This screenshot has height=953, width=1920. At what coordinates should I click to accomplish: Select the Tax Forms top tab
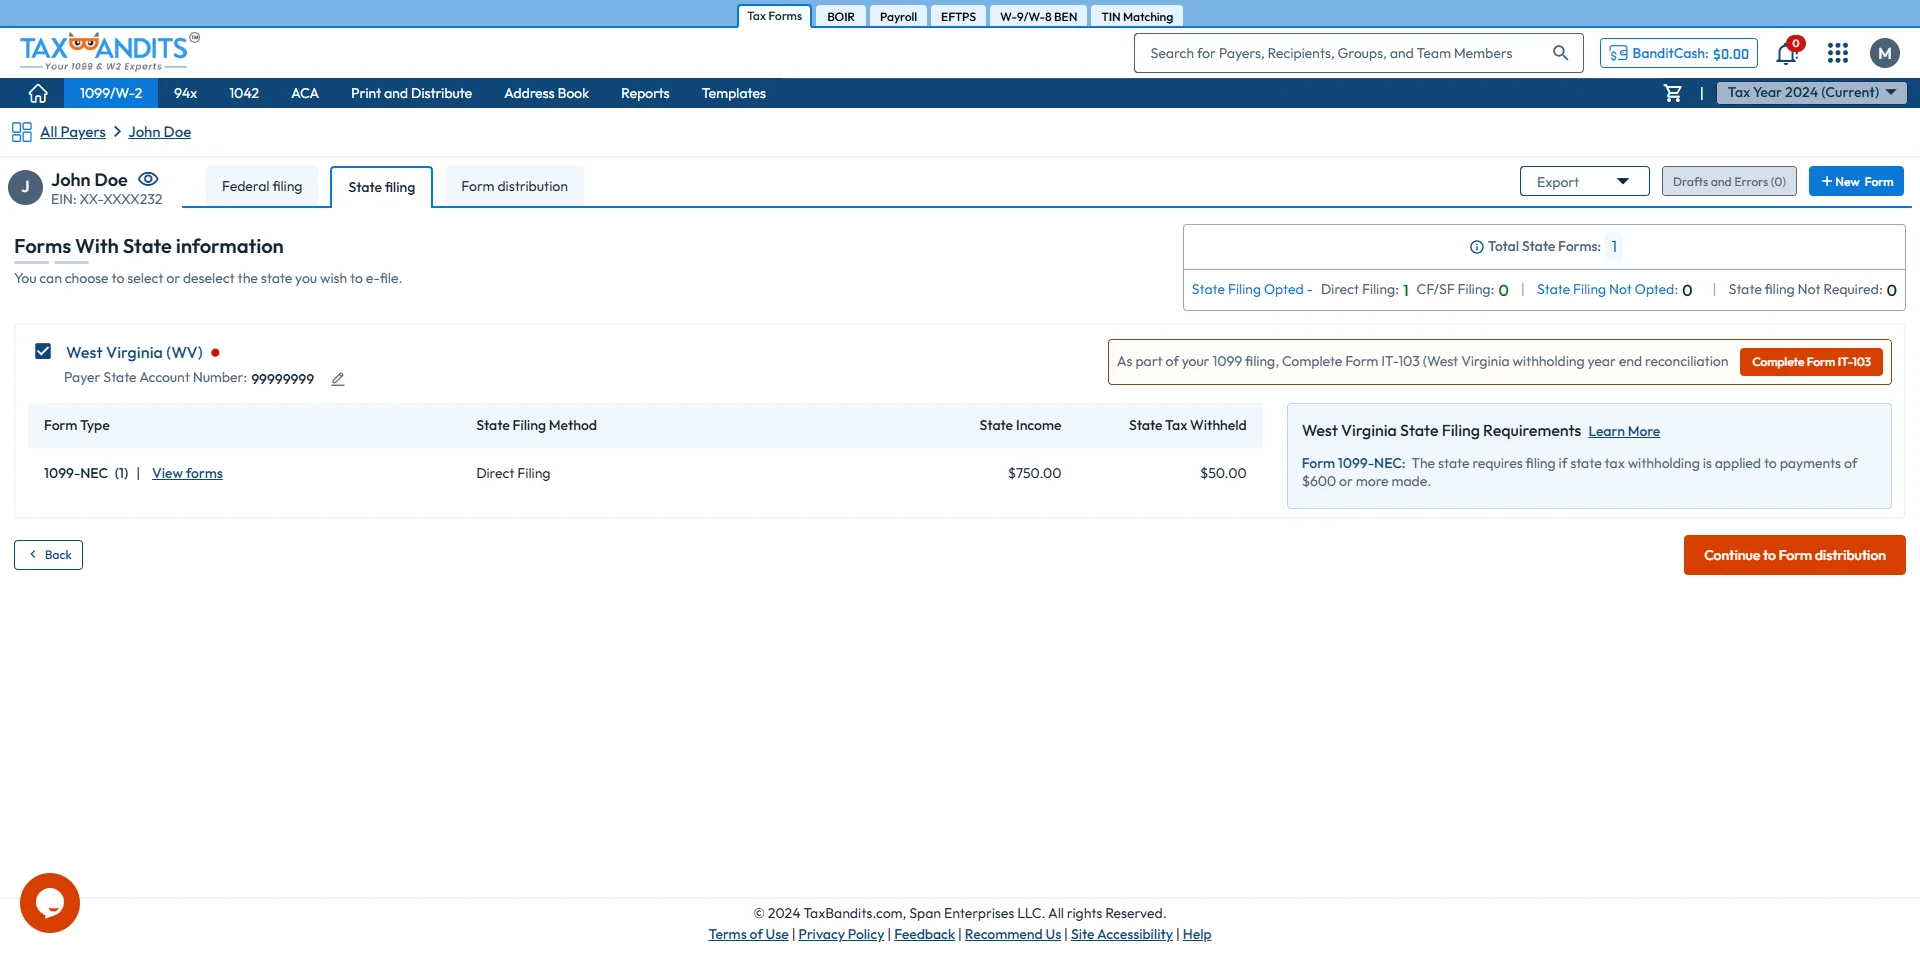[774, 16]
